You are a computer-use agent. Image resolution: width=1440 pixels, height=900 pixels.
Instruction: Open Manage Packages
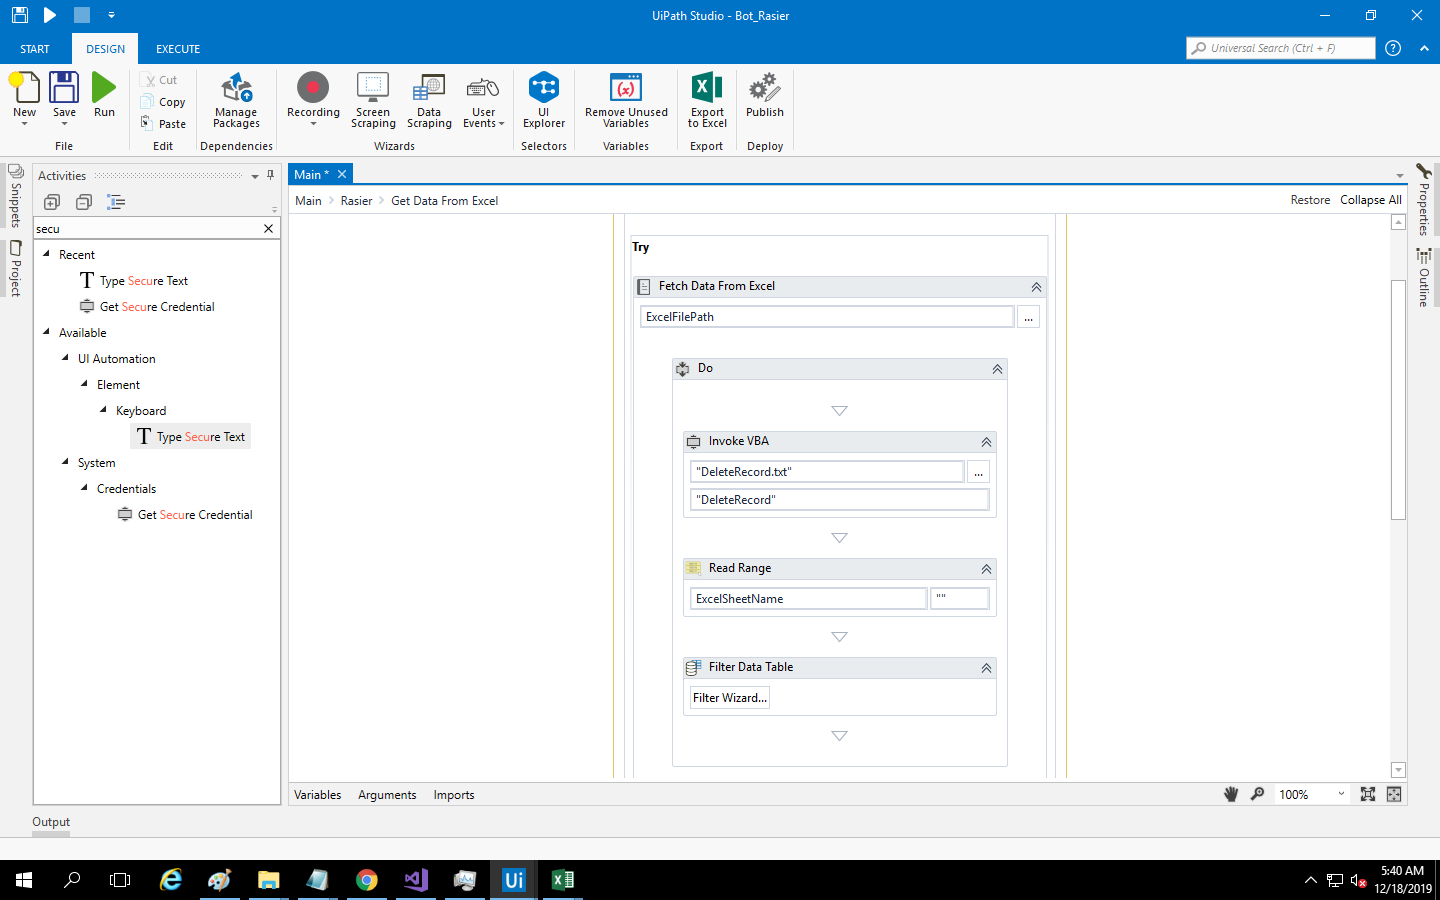point(236,100)
